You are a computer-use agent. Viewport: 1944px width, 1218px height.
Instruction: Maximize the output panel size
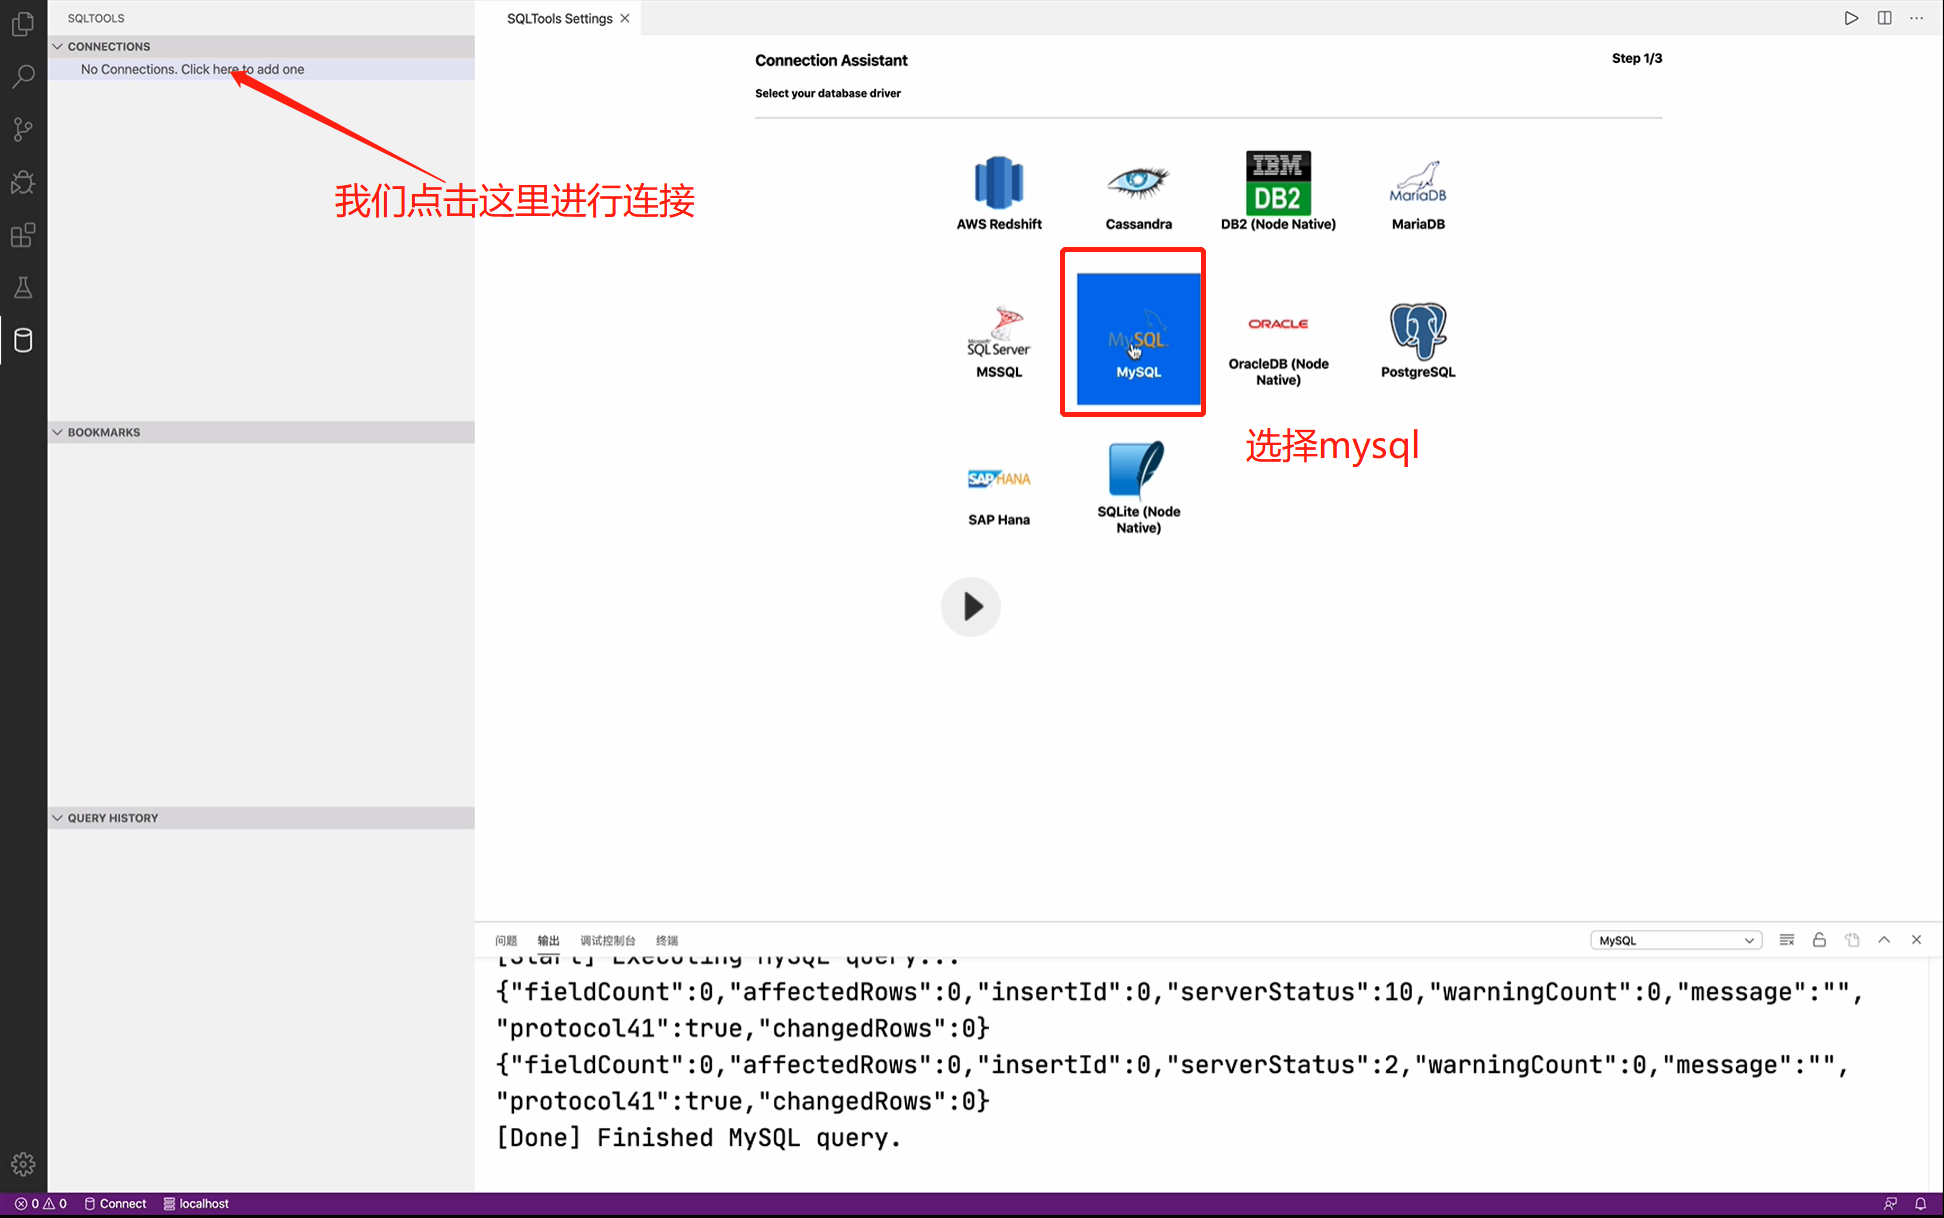coord(1884,940)
